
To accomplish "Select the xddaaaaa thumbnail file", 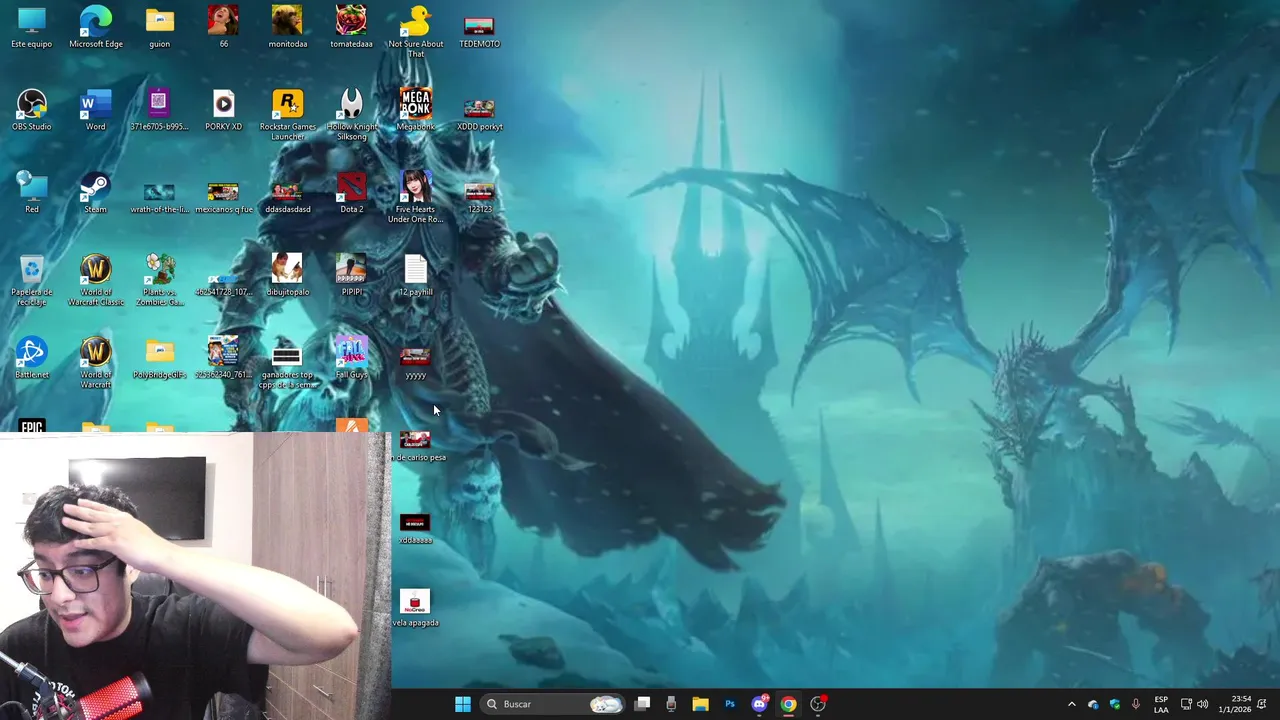I will 415,529.
